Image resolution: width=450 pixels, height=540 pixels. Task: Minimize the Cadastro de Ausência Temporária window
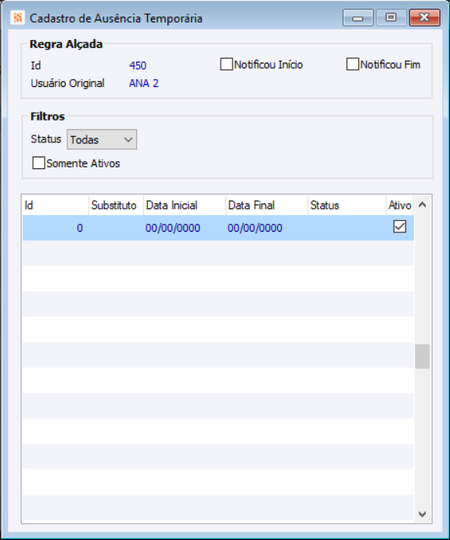pyautogui.click(x=358, y=18)
